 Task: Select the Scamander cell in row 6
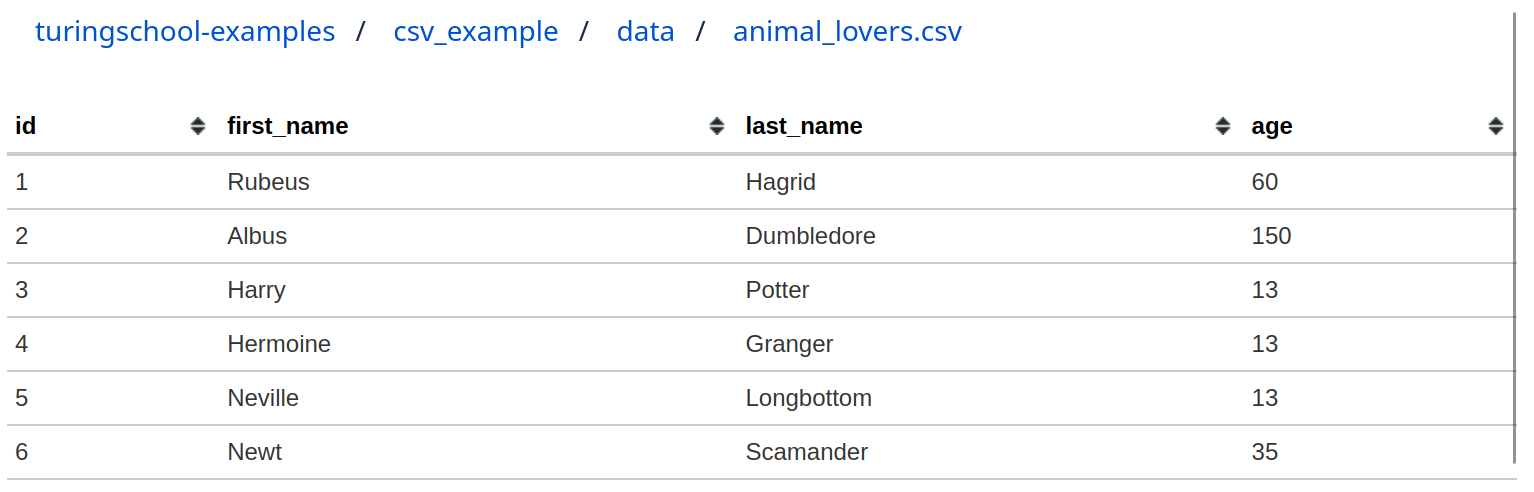(807, 452)
